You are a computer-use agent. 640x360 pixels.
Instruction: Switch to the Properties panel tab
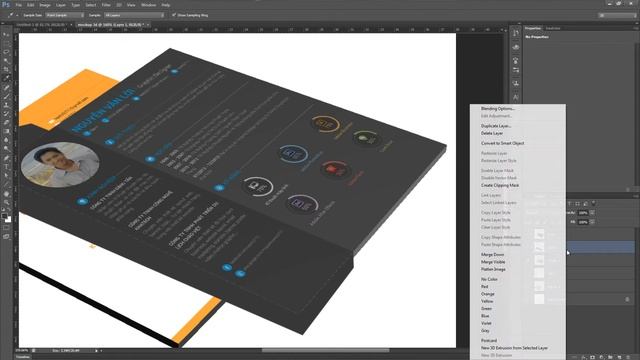tap(533, 28)
